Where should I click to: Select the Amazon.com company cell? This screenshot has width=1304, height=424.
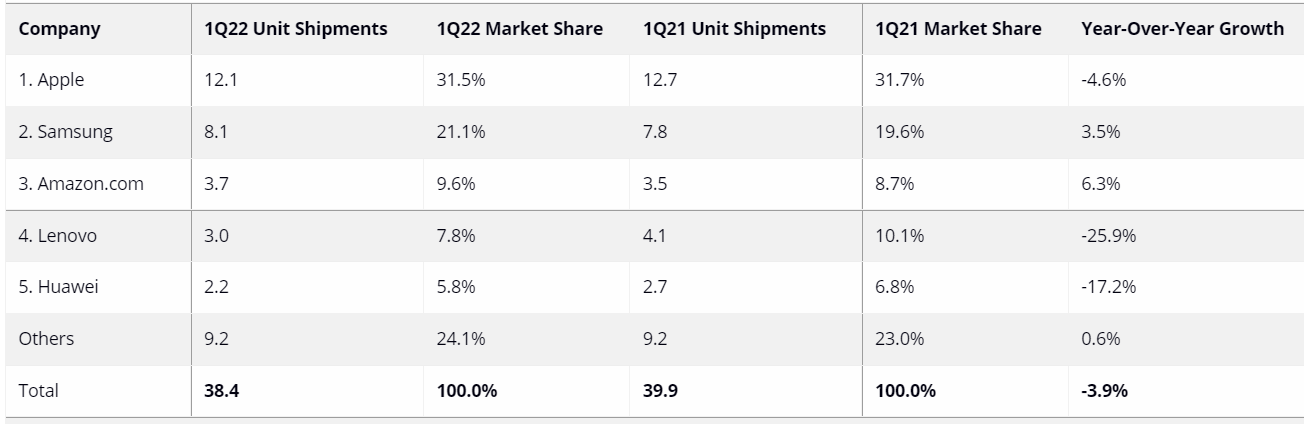(80, 184)
